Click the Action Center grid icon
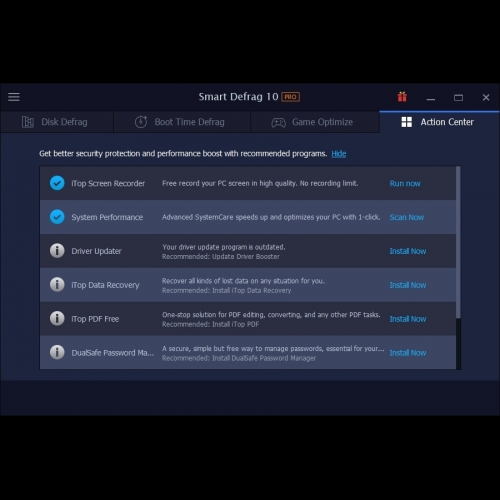 tap(406, 122)
